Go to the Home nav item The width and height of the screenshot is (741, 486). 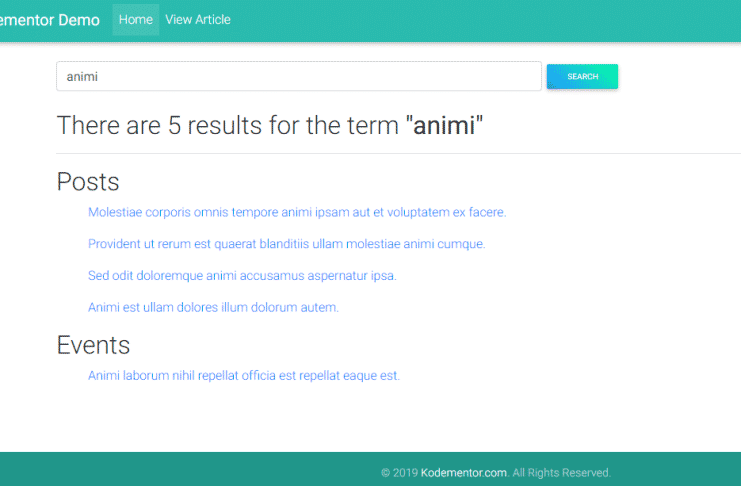coord(136,19)
